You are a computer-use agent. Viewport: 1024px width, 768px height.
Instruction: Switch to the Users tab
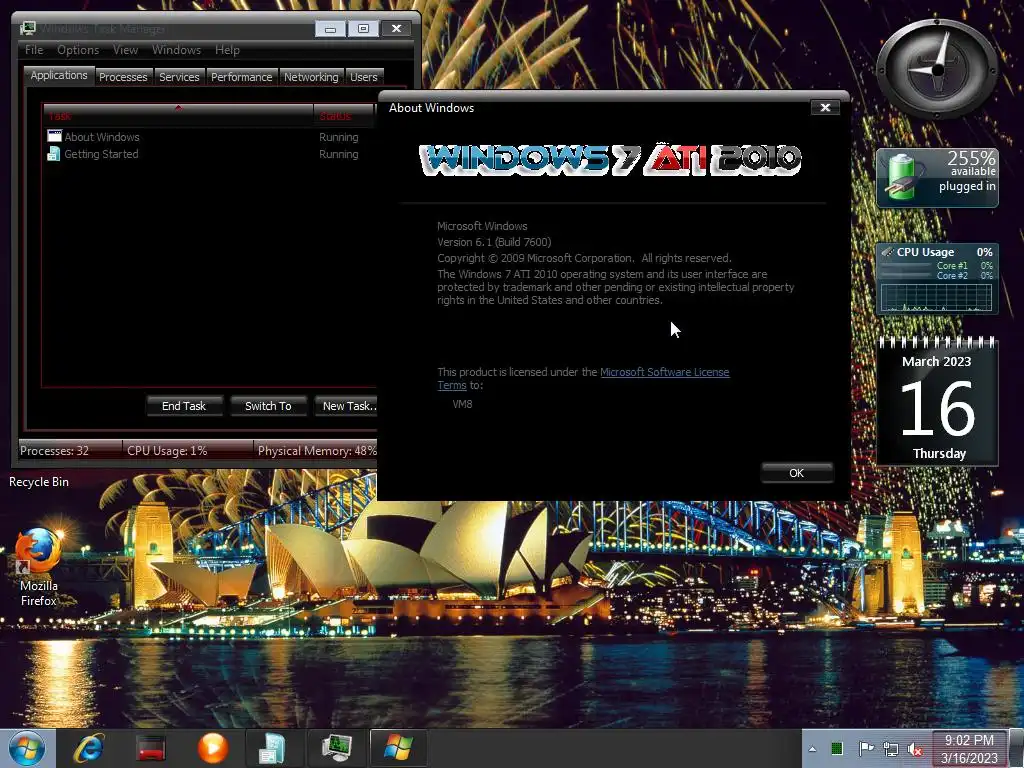coord(363,77)
